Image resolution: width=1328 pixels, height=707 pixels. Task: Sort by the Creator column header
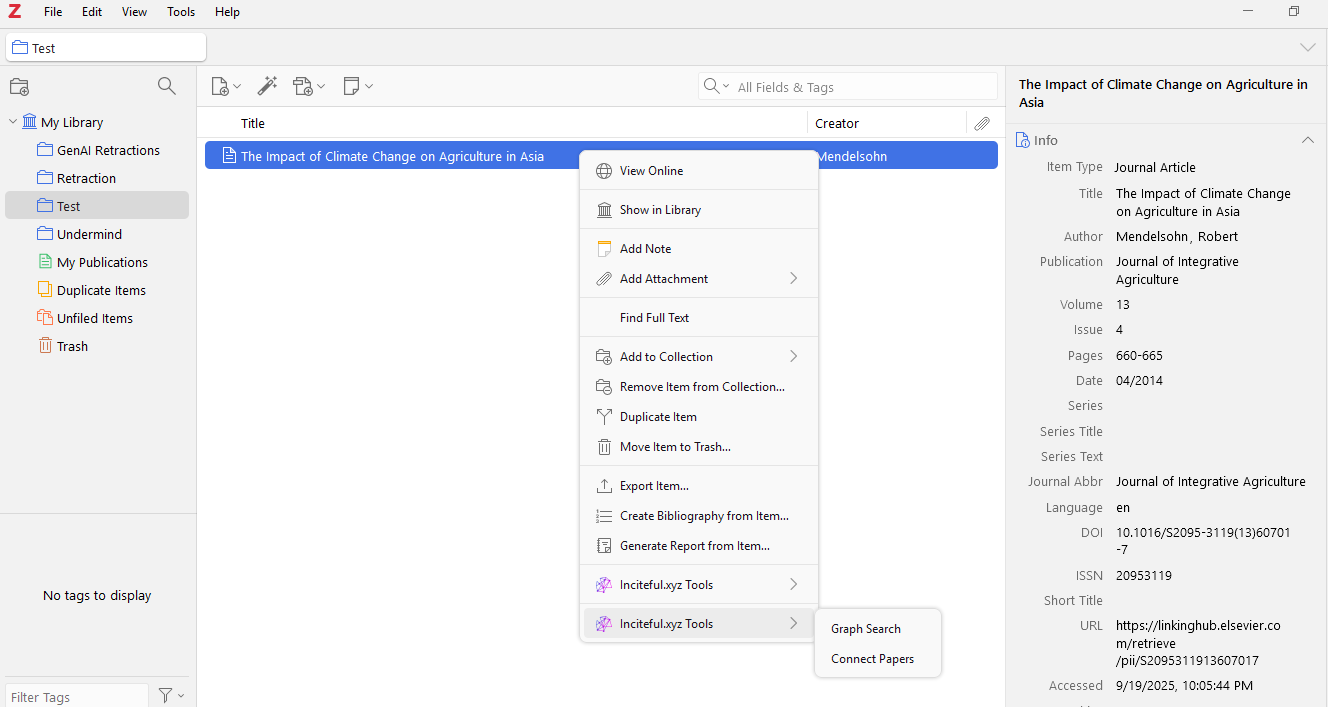click(x=837, y=124)
